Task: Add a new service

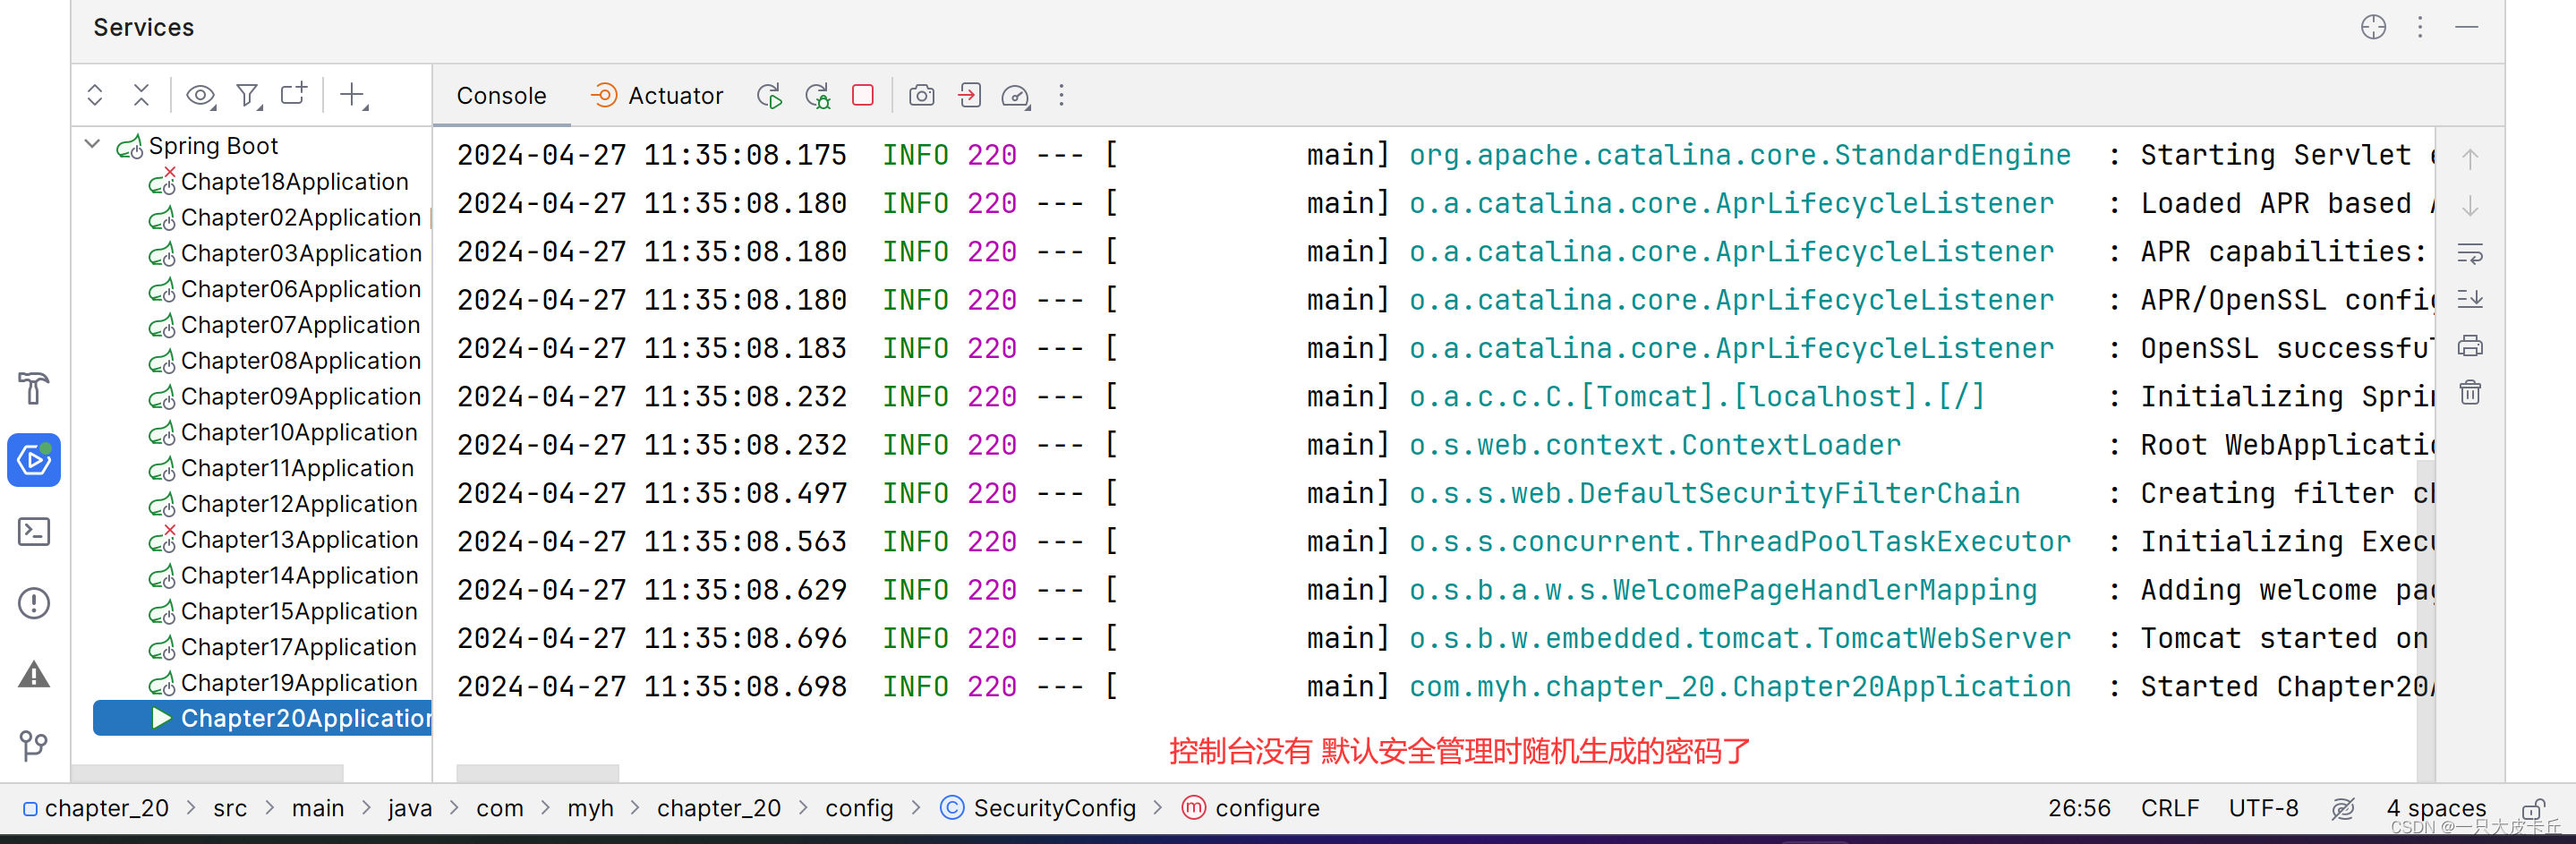Action: tap(353, 95)
